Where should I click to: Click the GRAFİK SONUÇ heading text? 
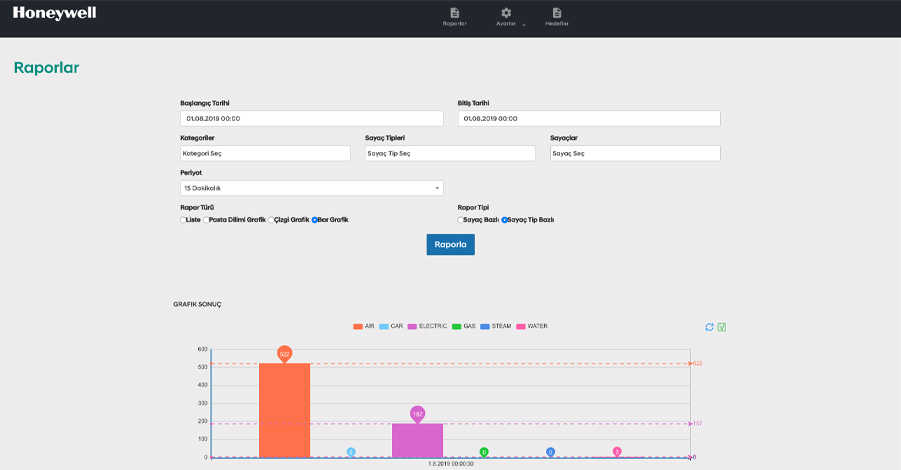(197, 305)
